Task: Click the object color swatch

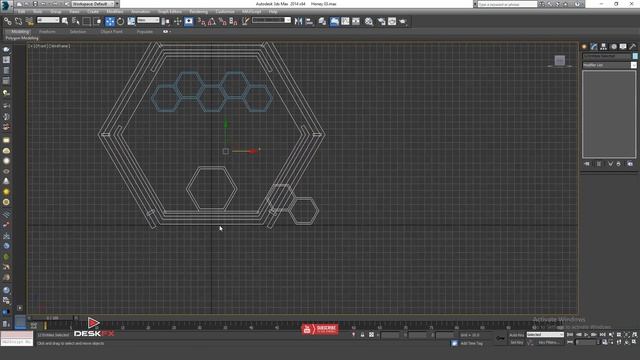Action: tap(635, 56)
